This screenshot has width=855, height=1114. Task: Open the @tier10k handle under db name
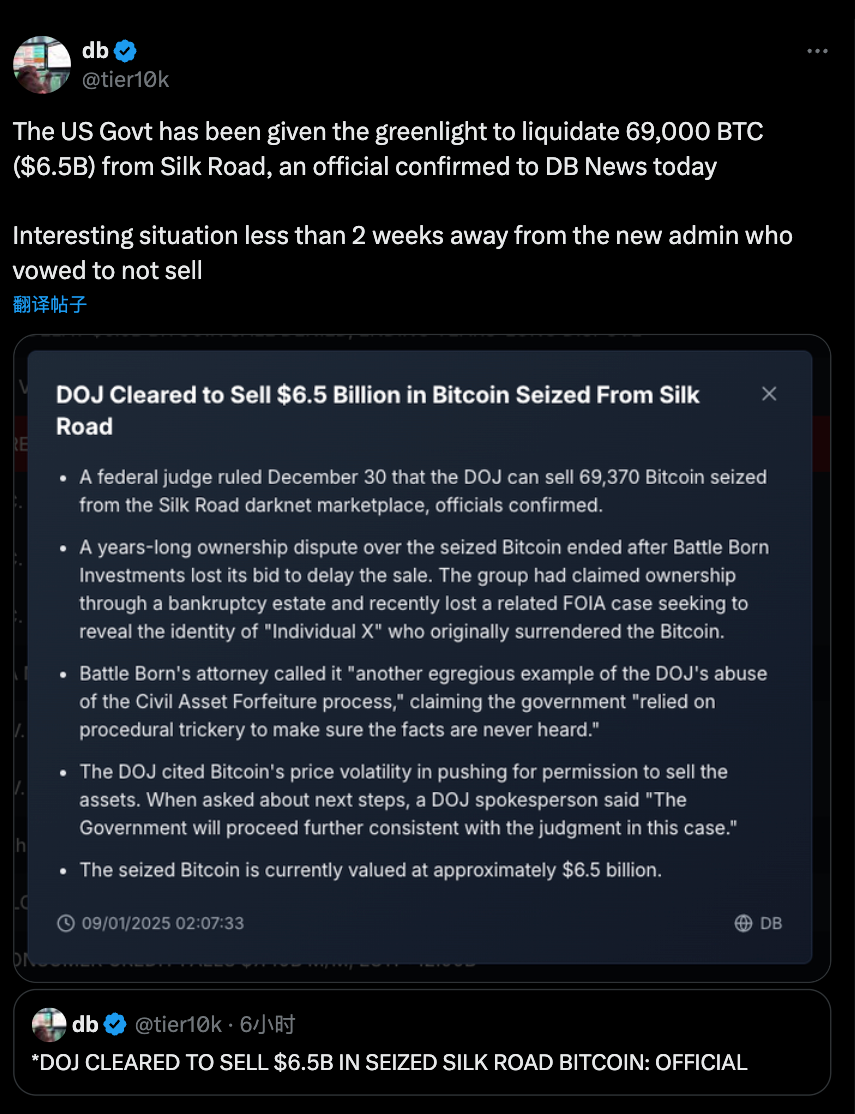pos(126,80)
